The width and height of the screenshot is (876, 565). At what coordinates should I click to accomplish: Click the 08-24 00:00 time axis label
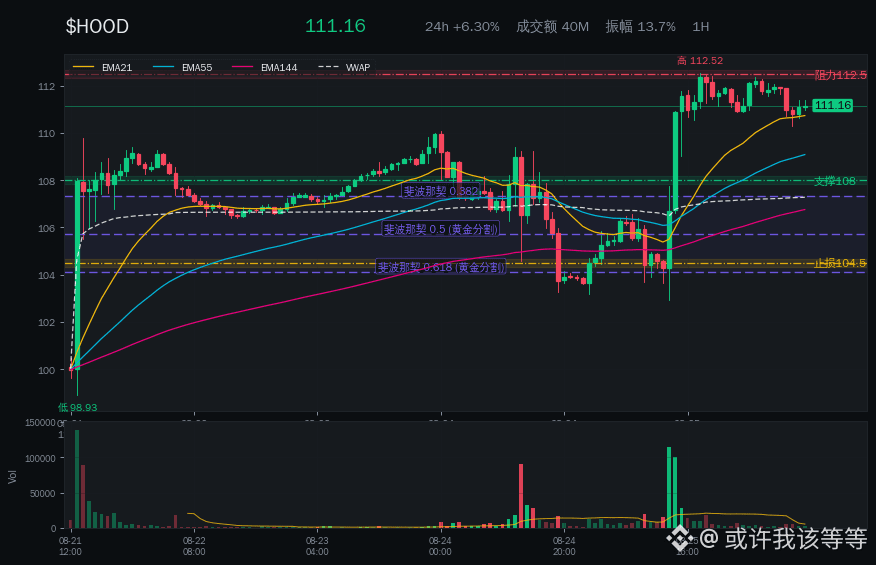click(x=440, y=546)
